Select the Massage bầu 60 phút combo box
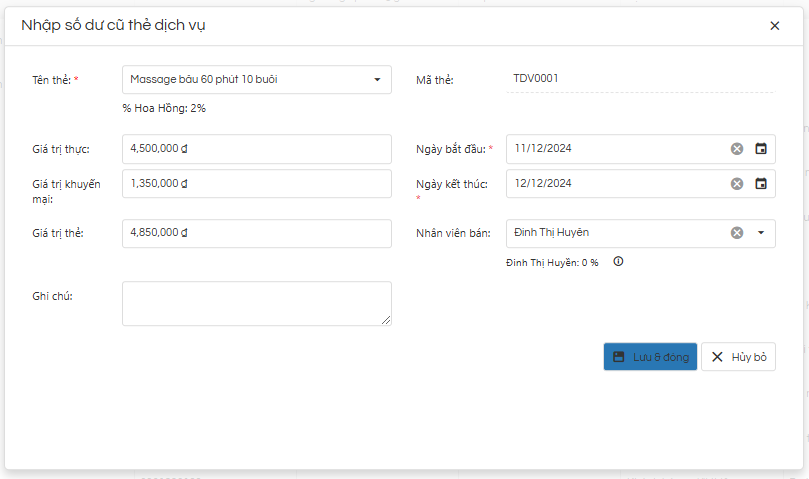Viewport: 809px width, 479px height. (245, 80)
